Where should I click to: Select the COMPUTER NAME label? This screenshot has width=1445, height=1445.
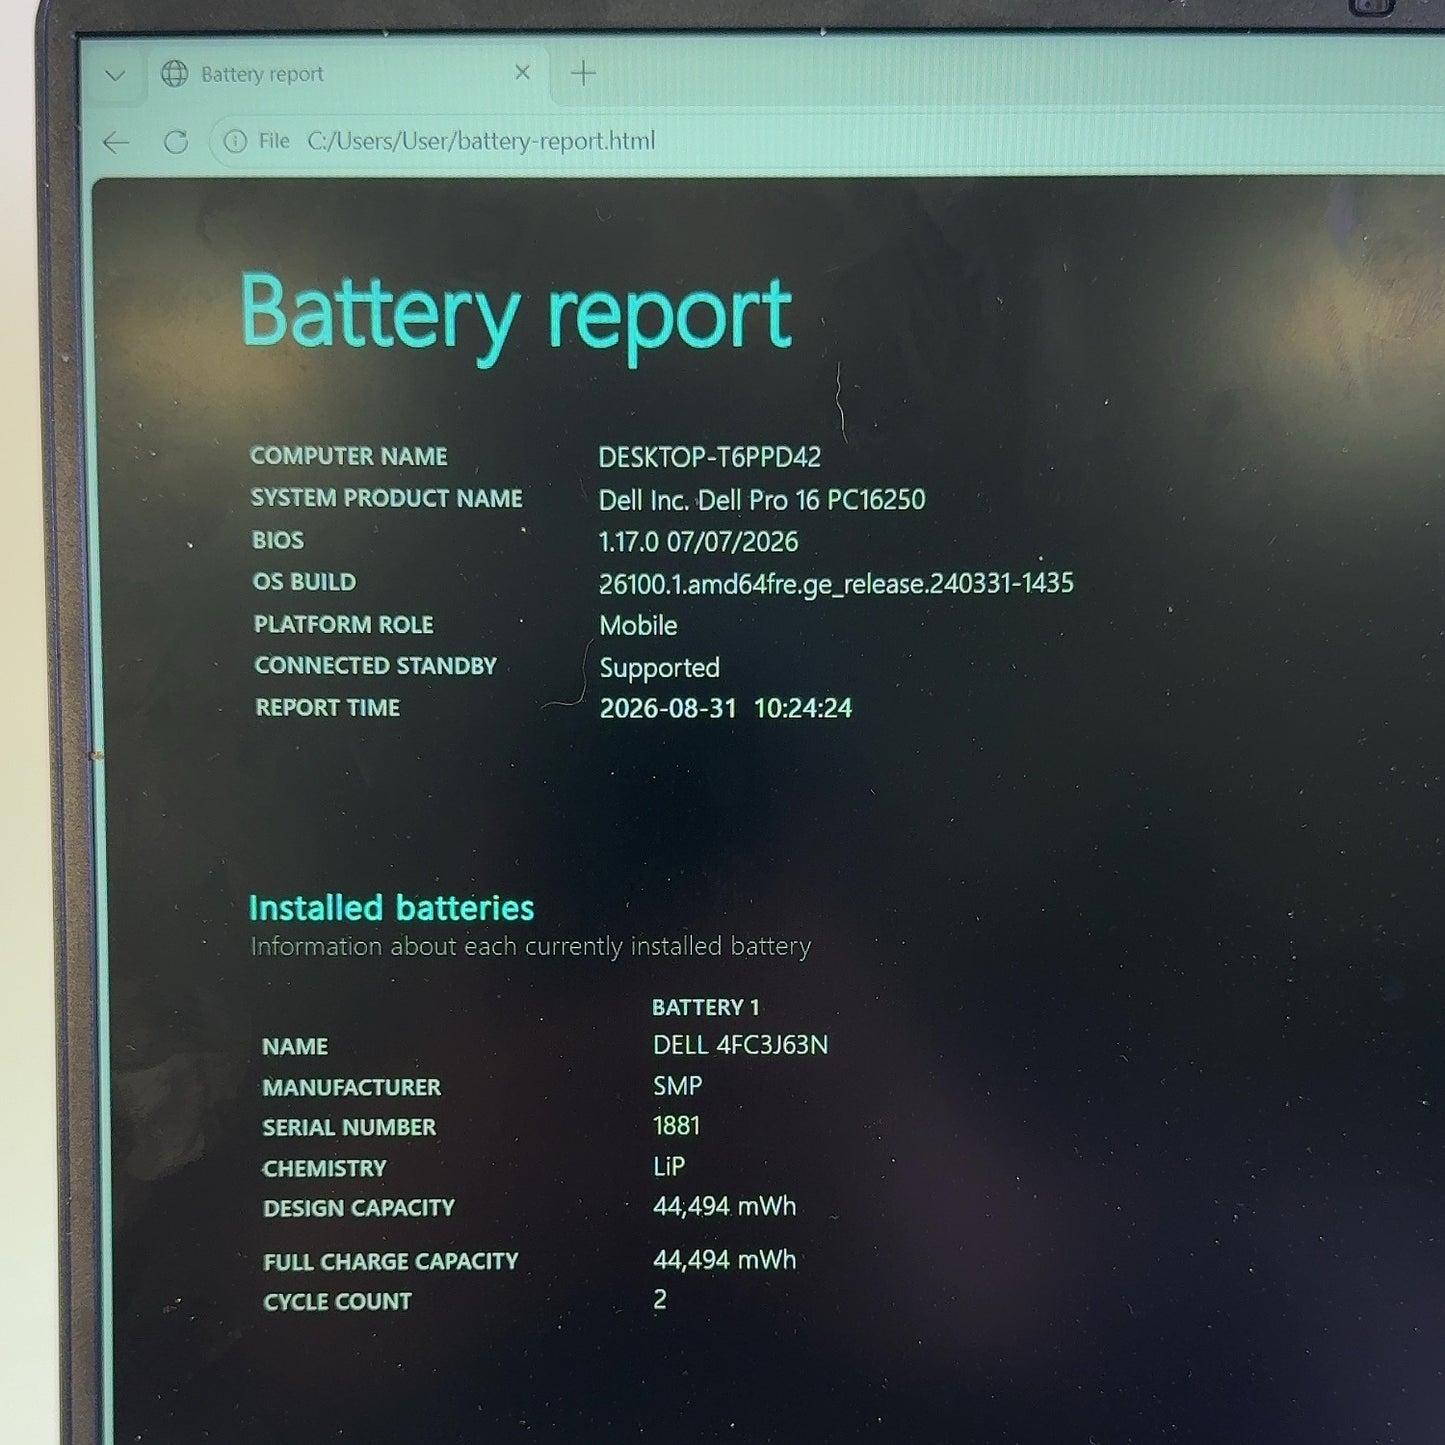(349, 456)
